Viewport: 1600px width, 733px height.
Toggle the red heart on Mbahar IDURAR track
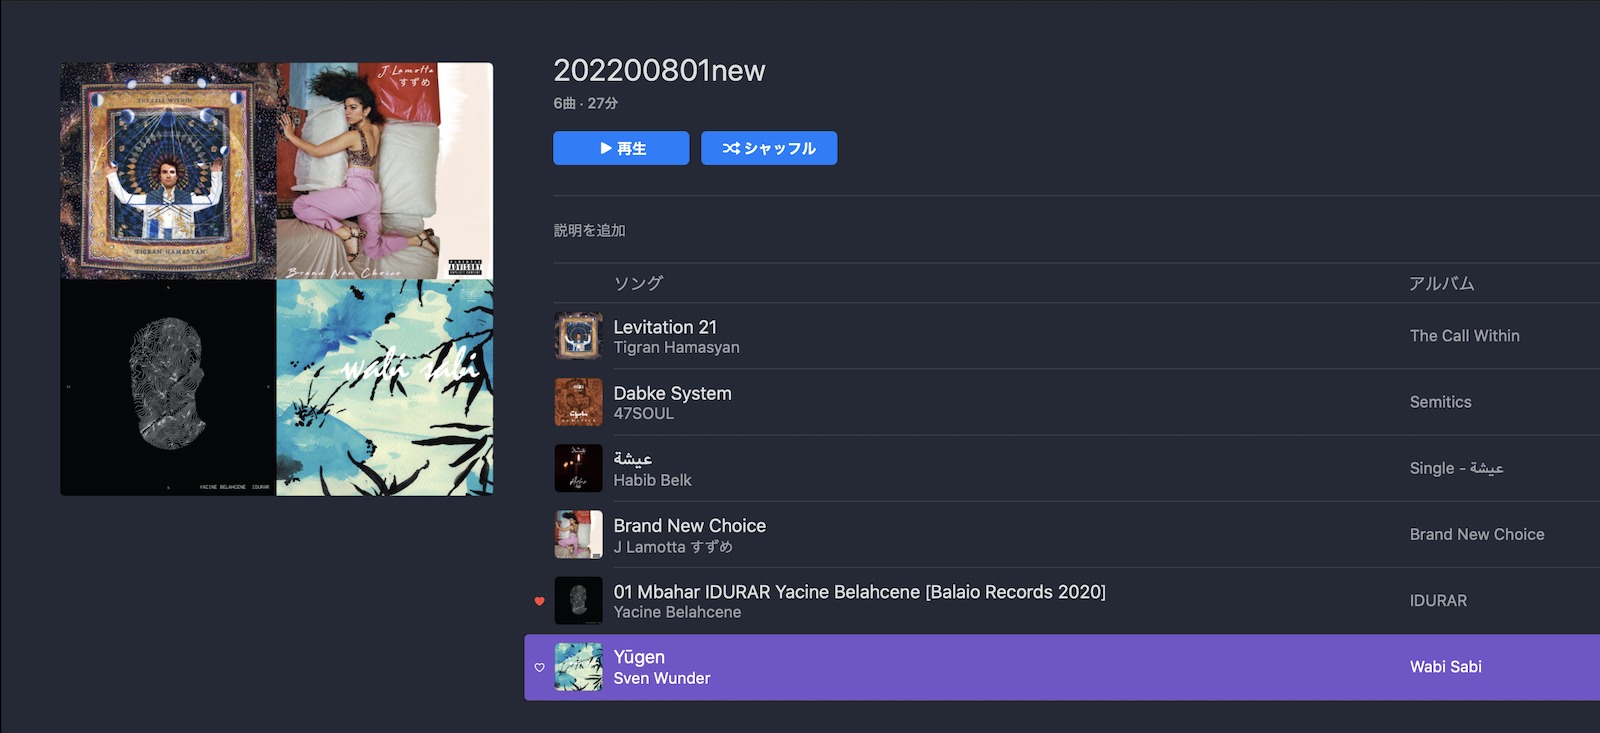[540, 601]
